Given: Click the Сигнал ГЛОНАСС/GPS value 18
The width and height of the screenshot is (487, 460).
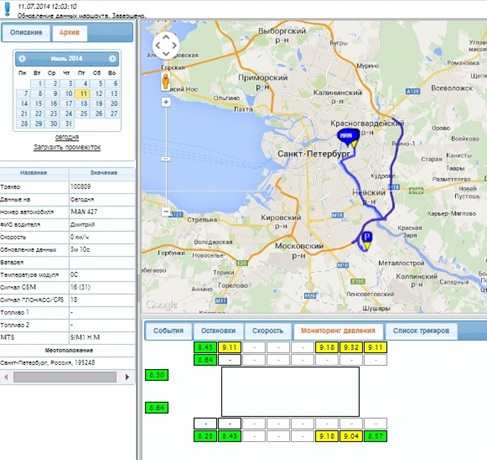Looking at the screenshot, I should coord(74,300).
